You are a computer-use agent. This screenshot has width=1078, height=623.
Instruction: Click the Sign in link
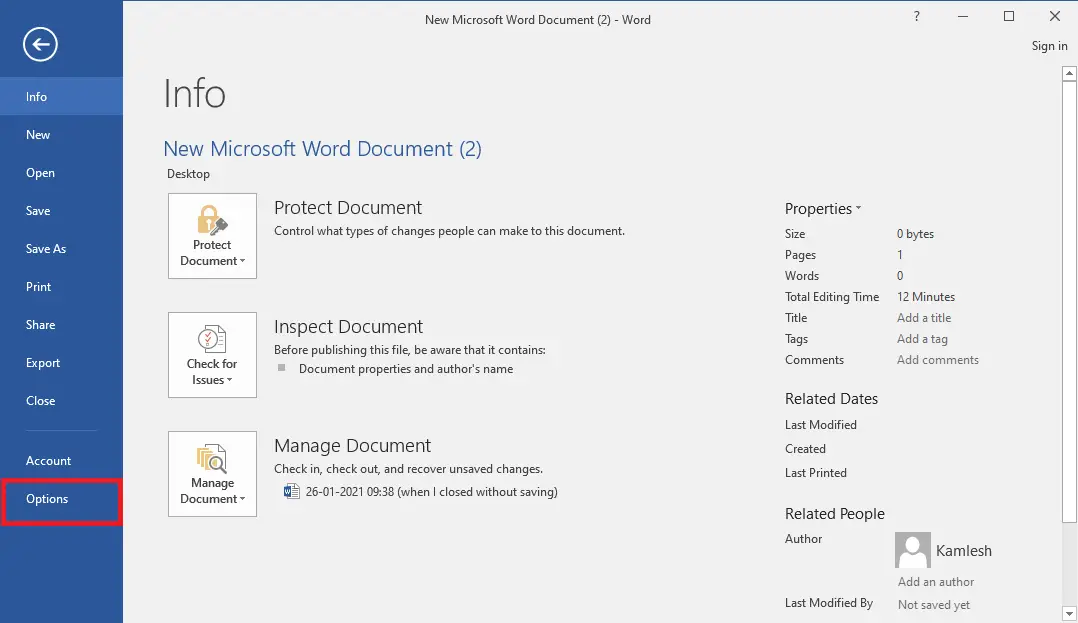coord(1049,46)
